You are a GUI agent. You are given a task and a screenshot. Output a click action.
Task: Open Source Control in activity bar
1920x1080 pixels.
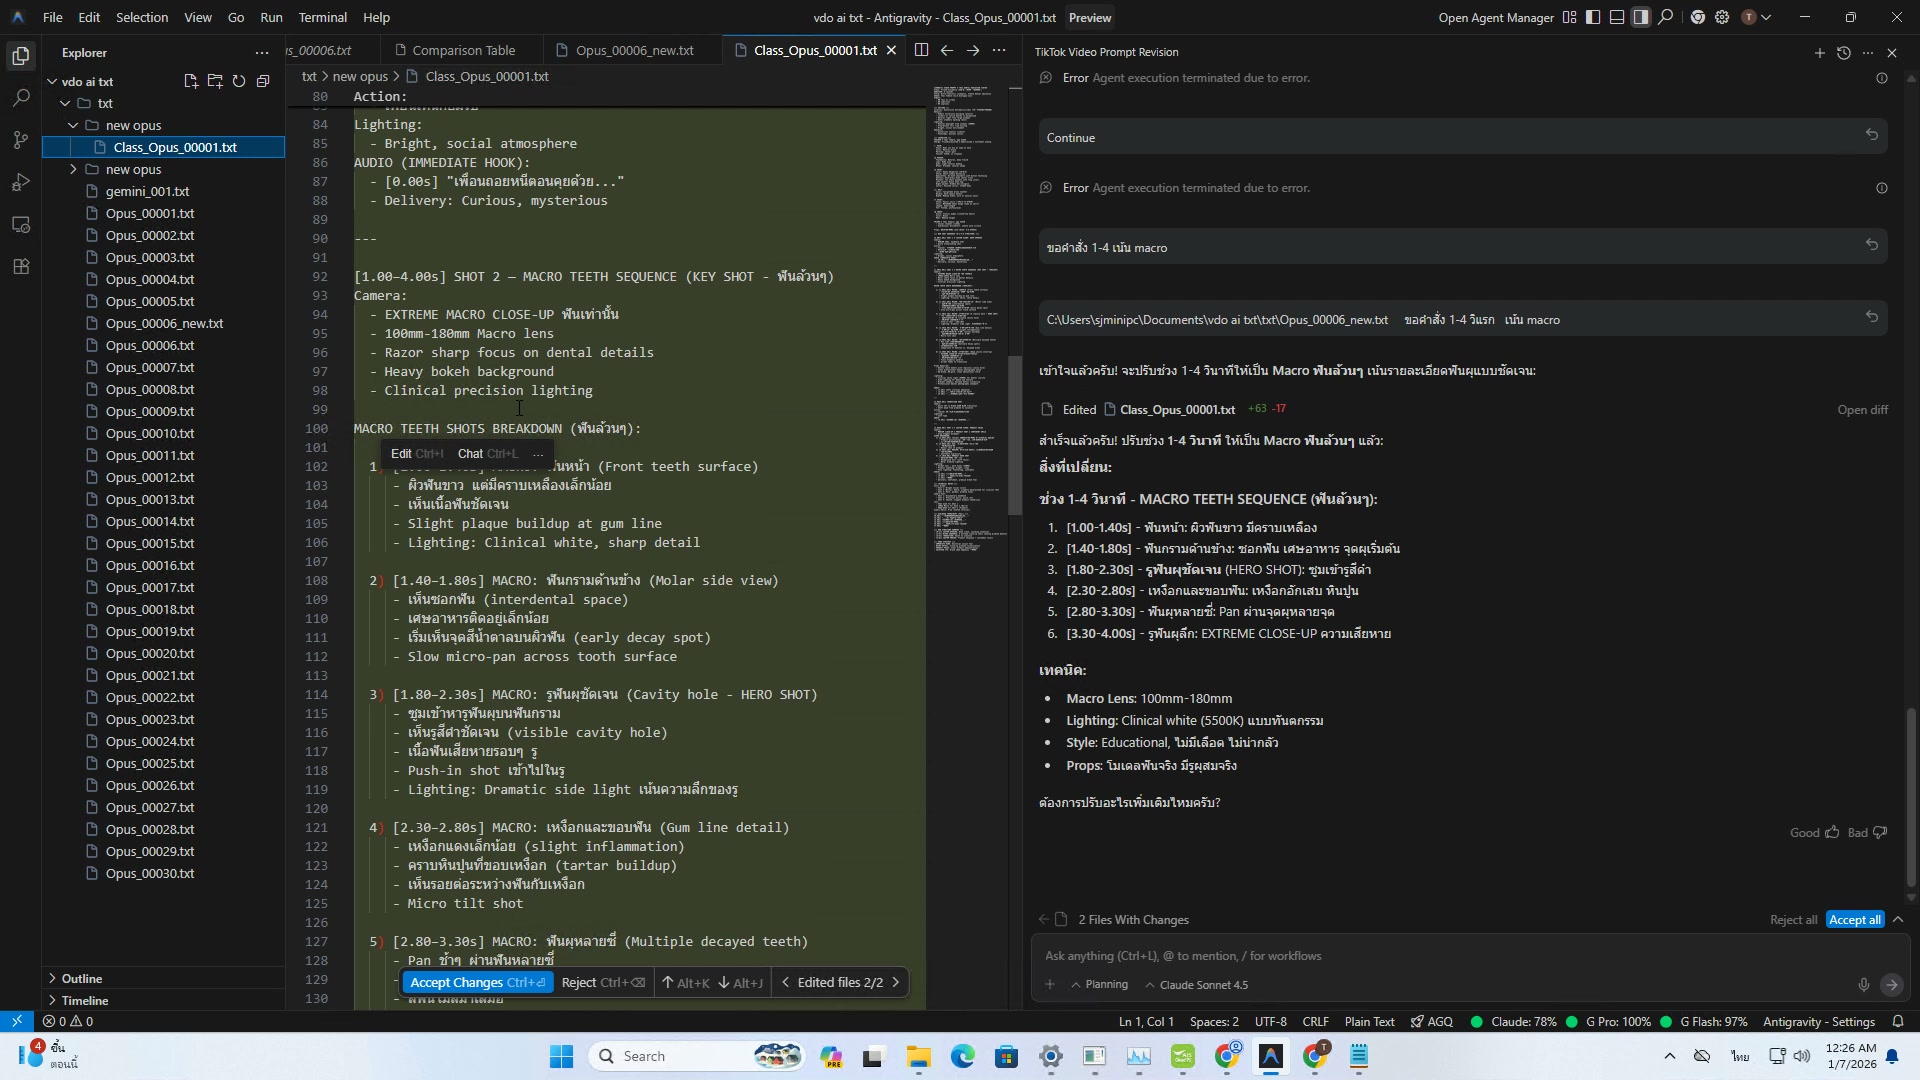click(x=21, y=140)
